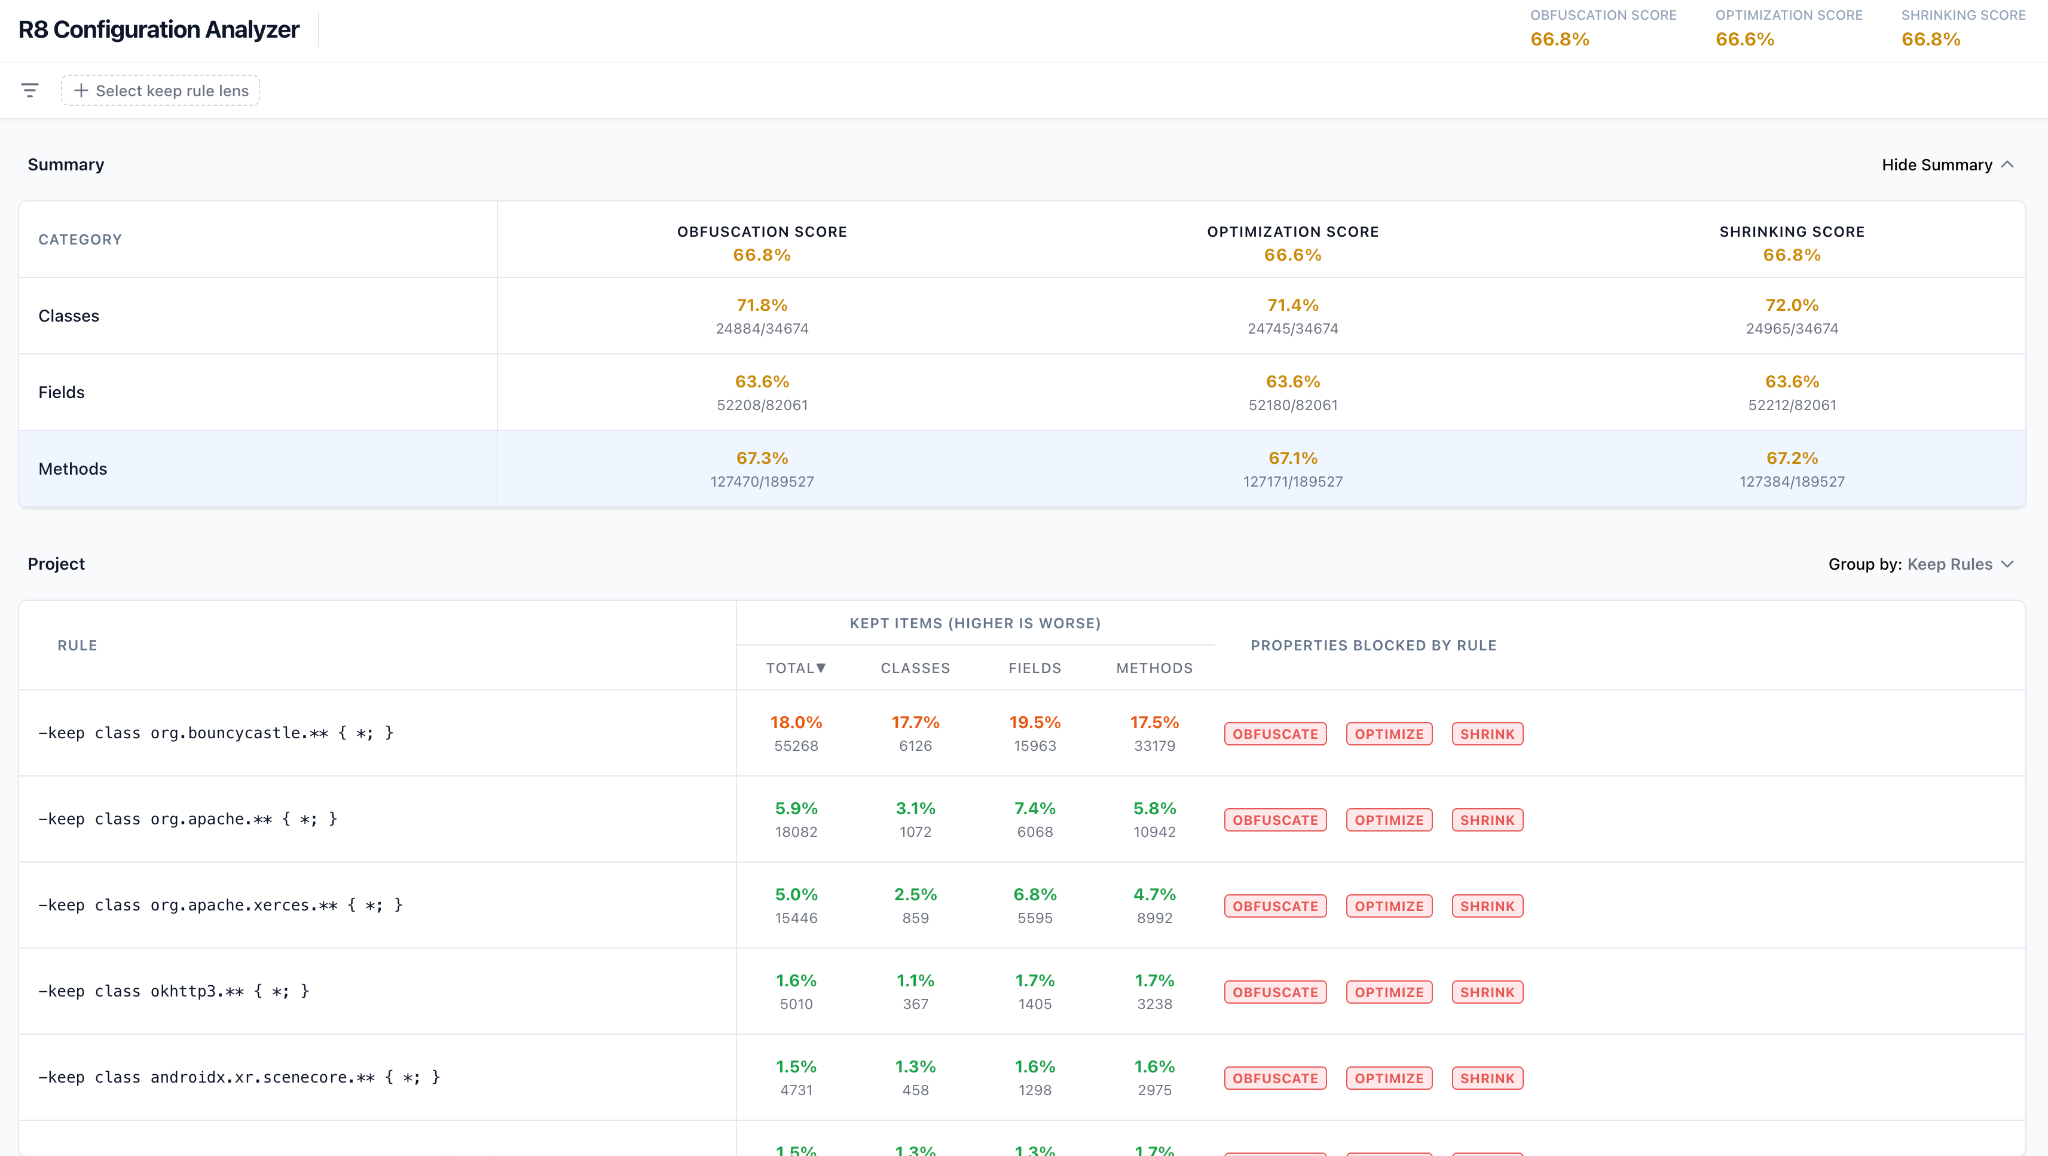Click OBFUSCATE tag on bouncycastle row

pyautogui.click(x=1275, y=734)
